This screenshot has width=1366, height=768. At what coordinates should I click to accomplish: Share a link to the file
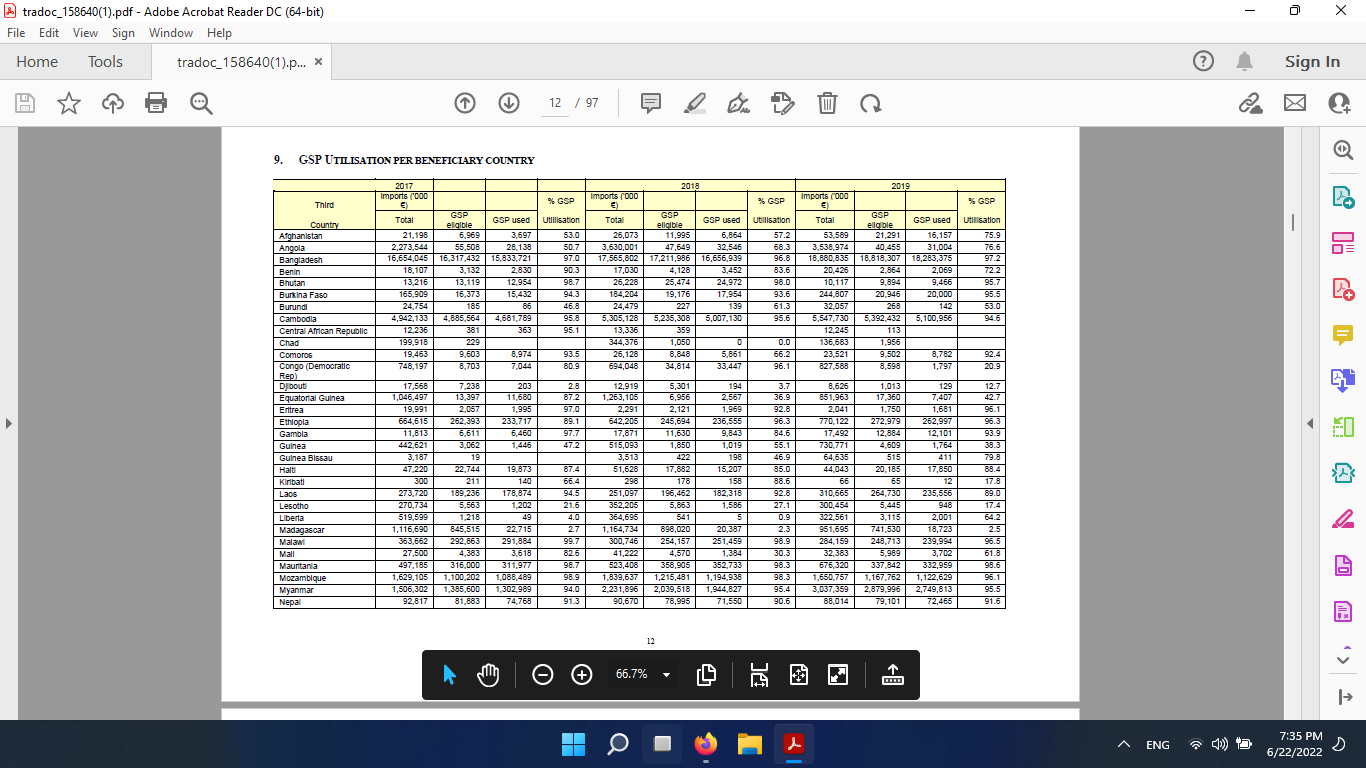tap(1249, 103)
